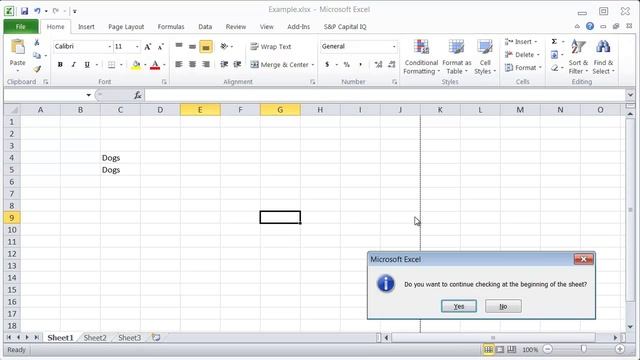Toggle Wrap Text
This screenshot has height=360, width=640.
[x=271, y=47]
